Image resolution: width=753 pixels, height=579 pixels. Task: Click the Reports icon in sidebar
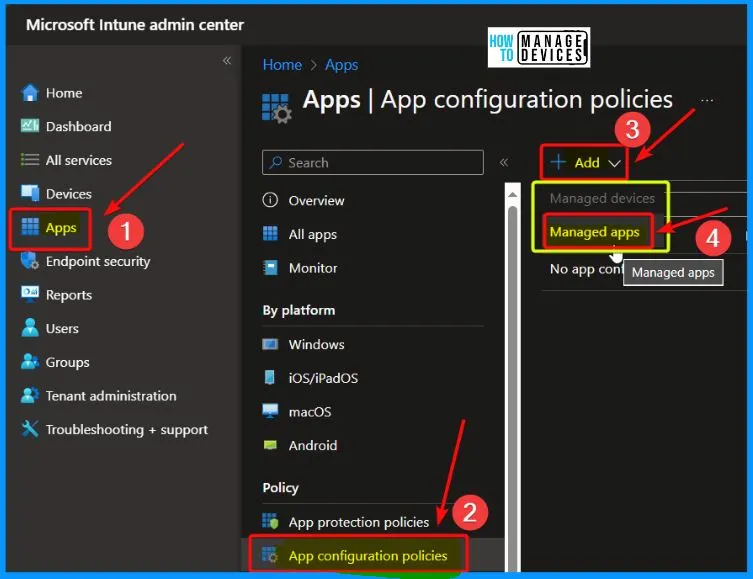30,294
